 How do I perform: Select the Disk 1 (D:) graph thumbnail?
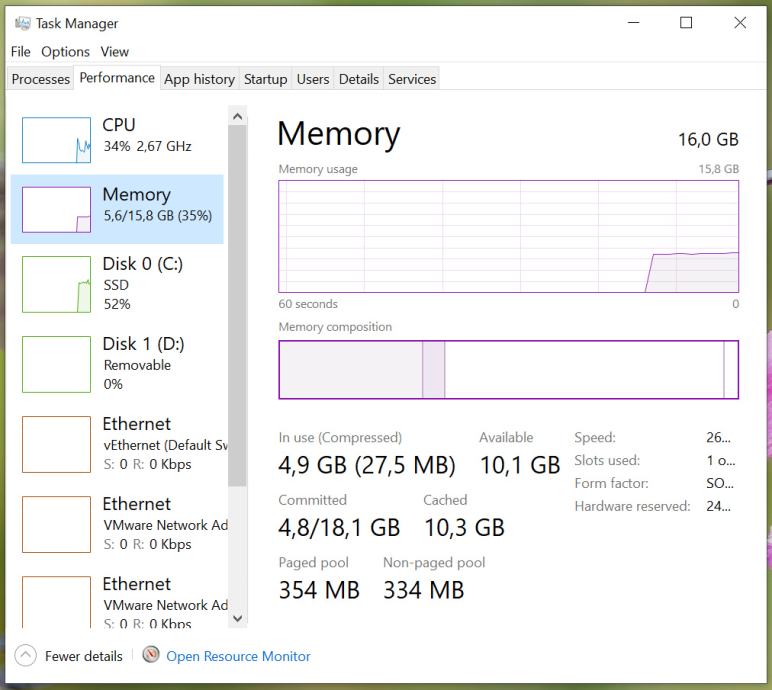click(x=56, y=364)
